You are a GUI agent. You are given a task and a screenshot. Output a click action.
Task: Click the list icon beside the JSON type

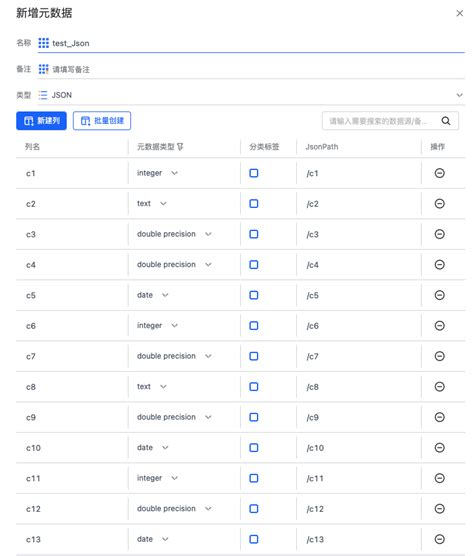pyautogui.click(x=43, y=95)
